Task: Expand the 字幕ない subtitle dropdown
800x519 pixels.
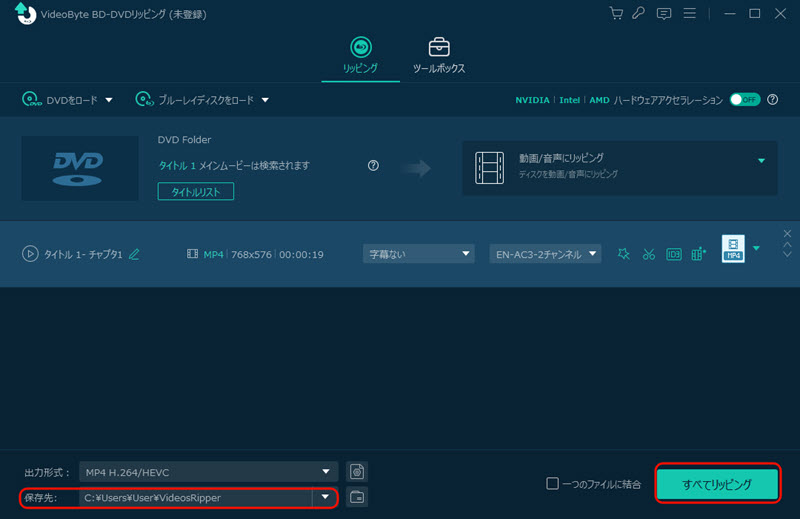Action: [x=418, y=254]
